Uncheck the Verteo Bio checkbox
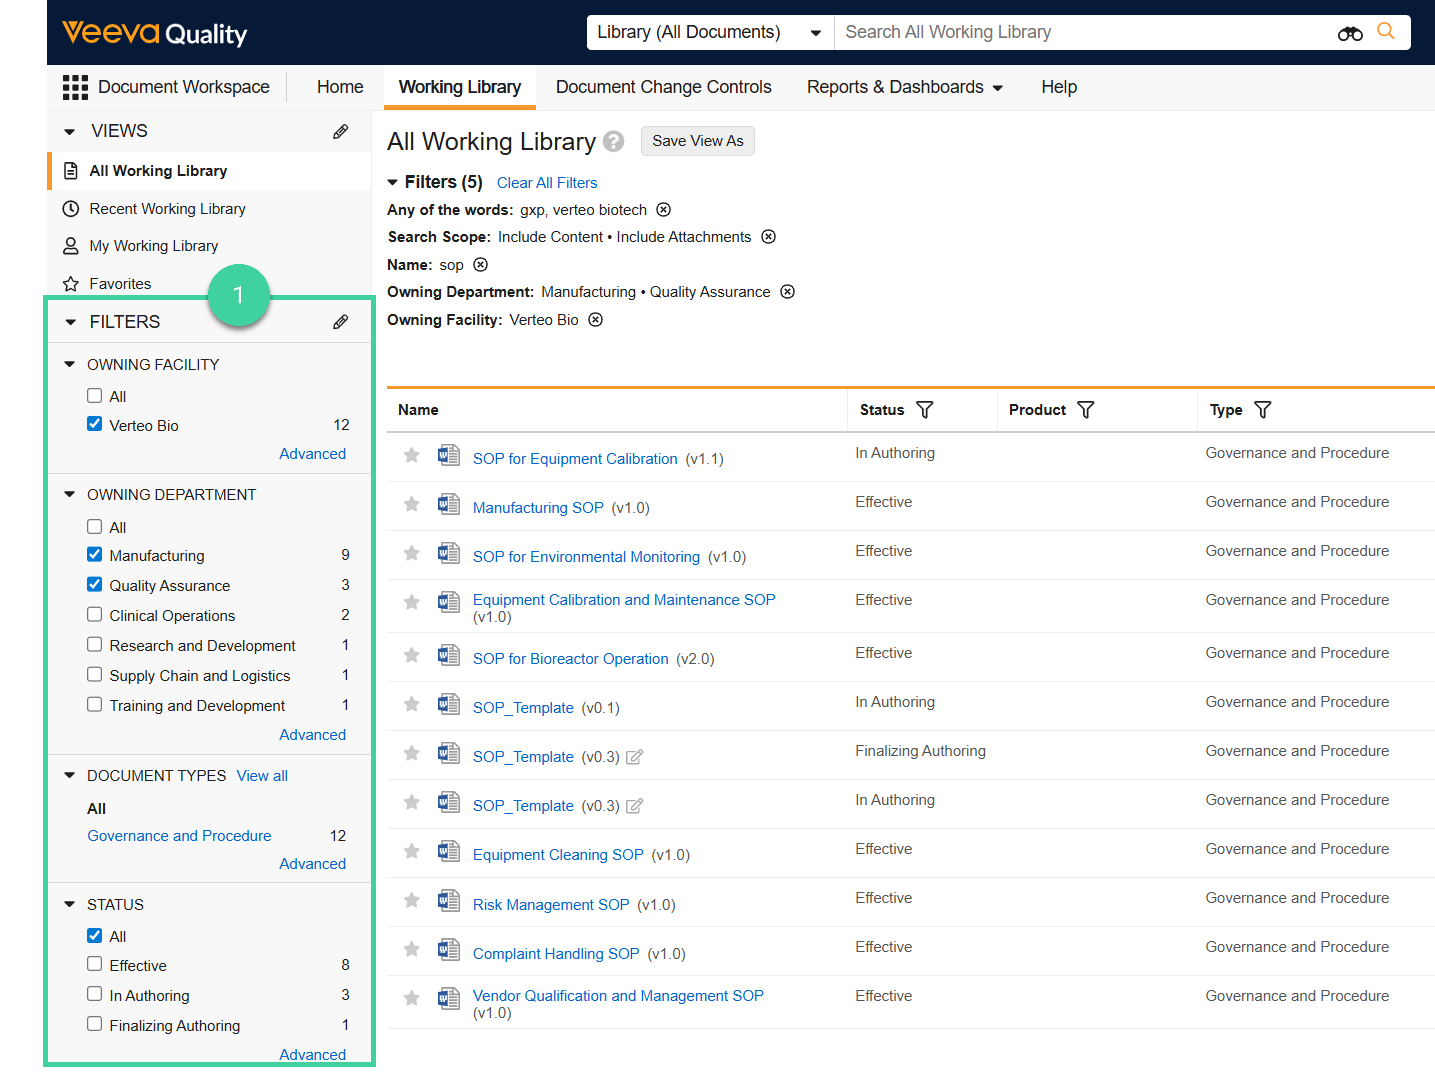 (x=94, y=424)
